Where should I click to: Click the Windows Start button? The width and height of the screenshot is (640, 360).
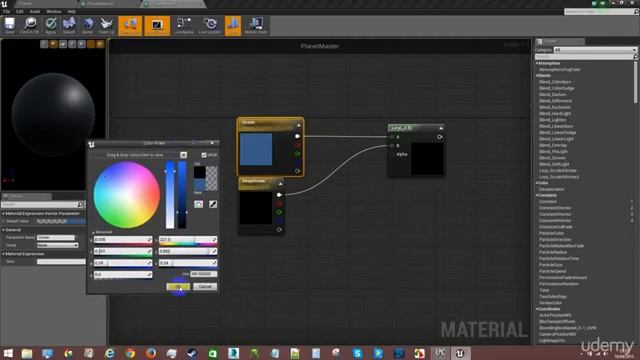click(8, 353)
